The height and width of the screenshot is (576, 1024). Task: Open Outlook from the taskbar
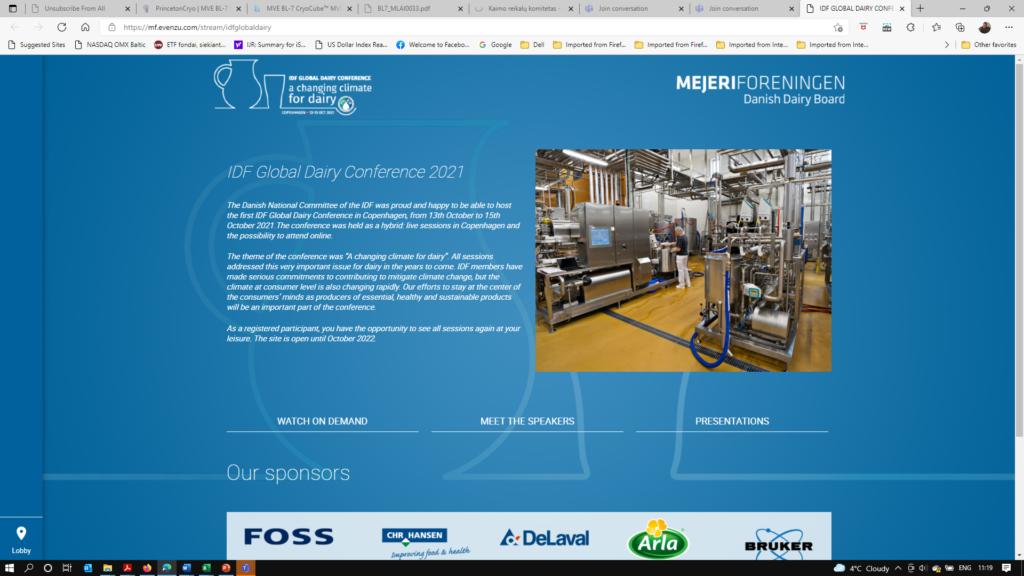tap(88, 568)
